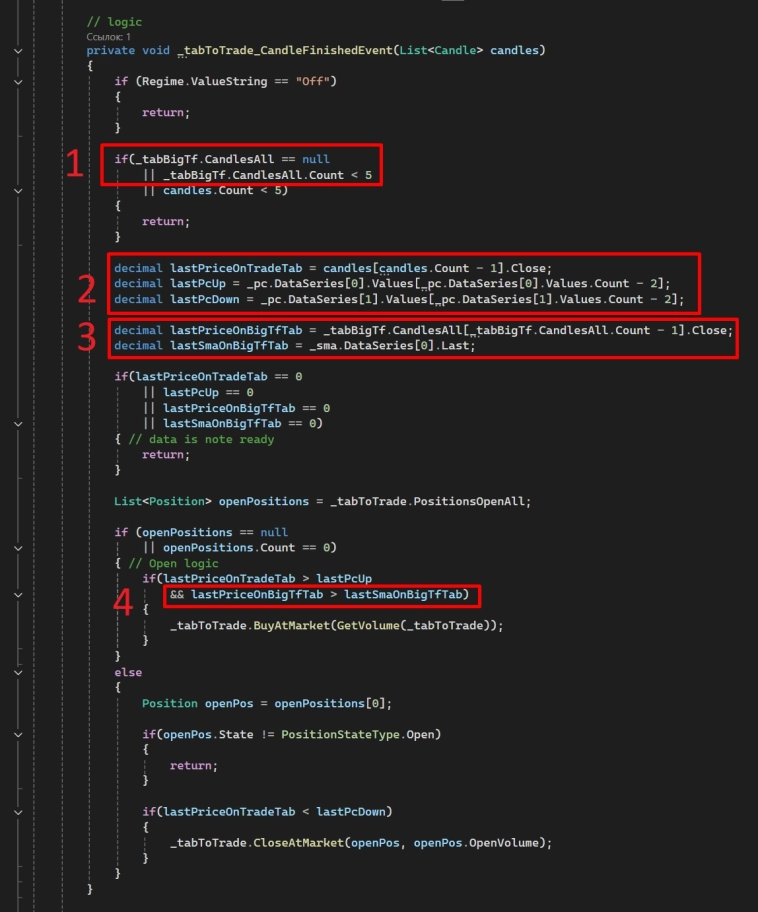Click the private keyword of the method
Image resolution: width=758 pixels, height=912 pixels.
(x=111, y=51)
